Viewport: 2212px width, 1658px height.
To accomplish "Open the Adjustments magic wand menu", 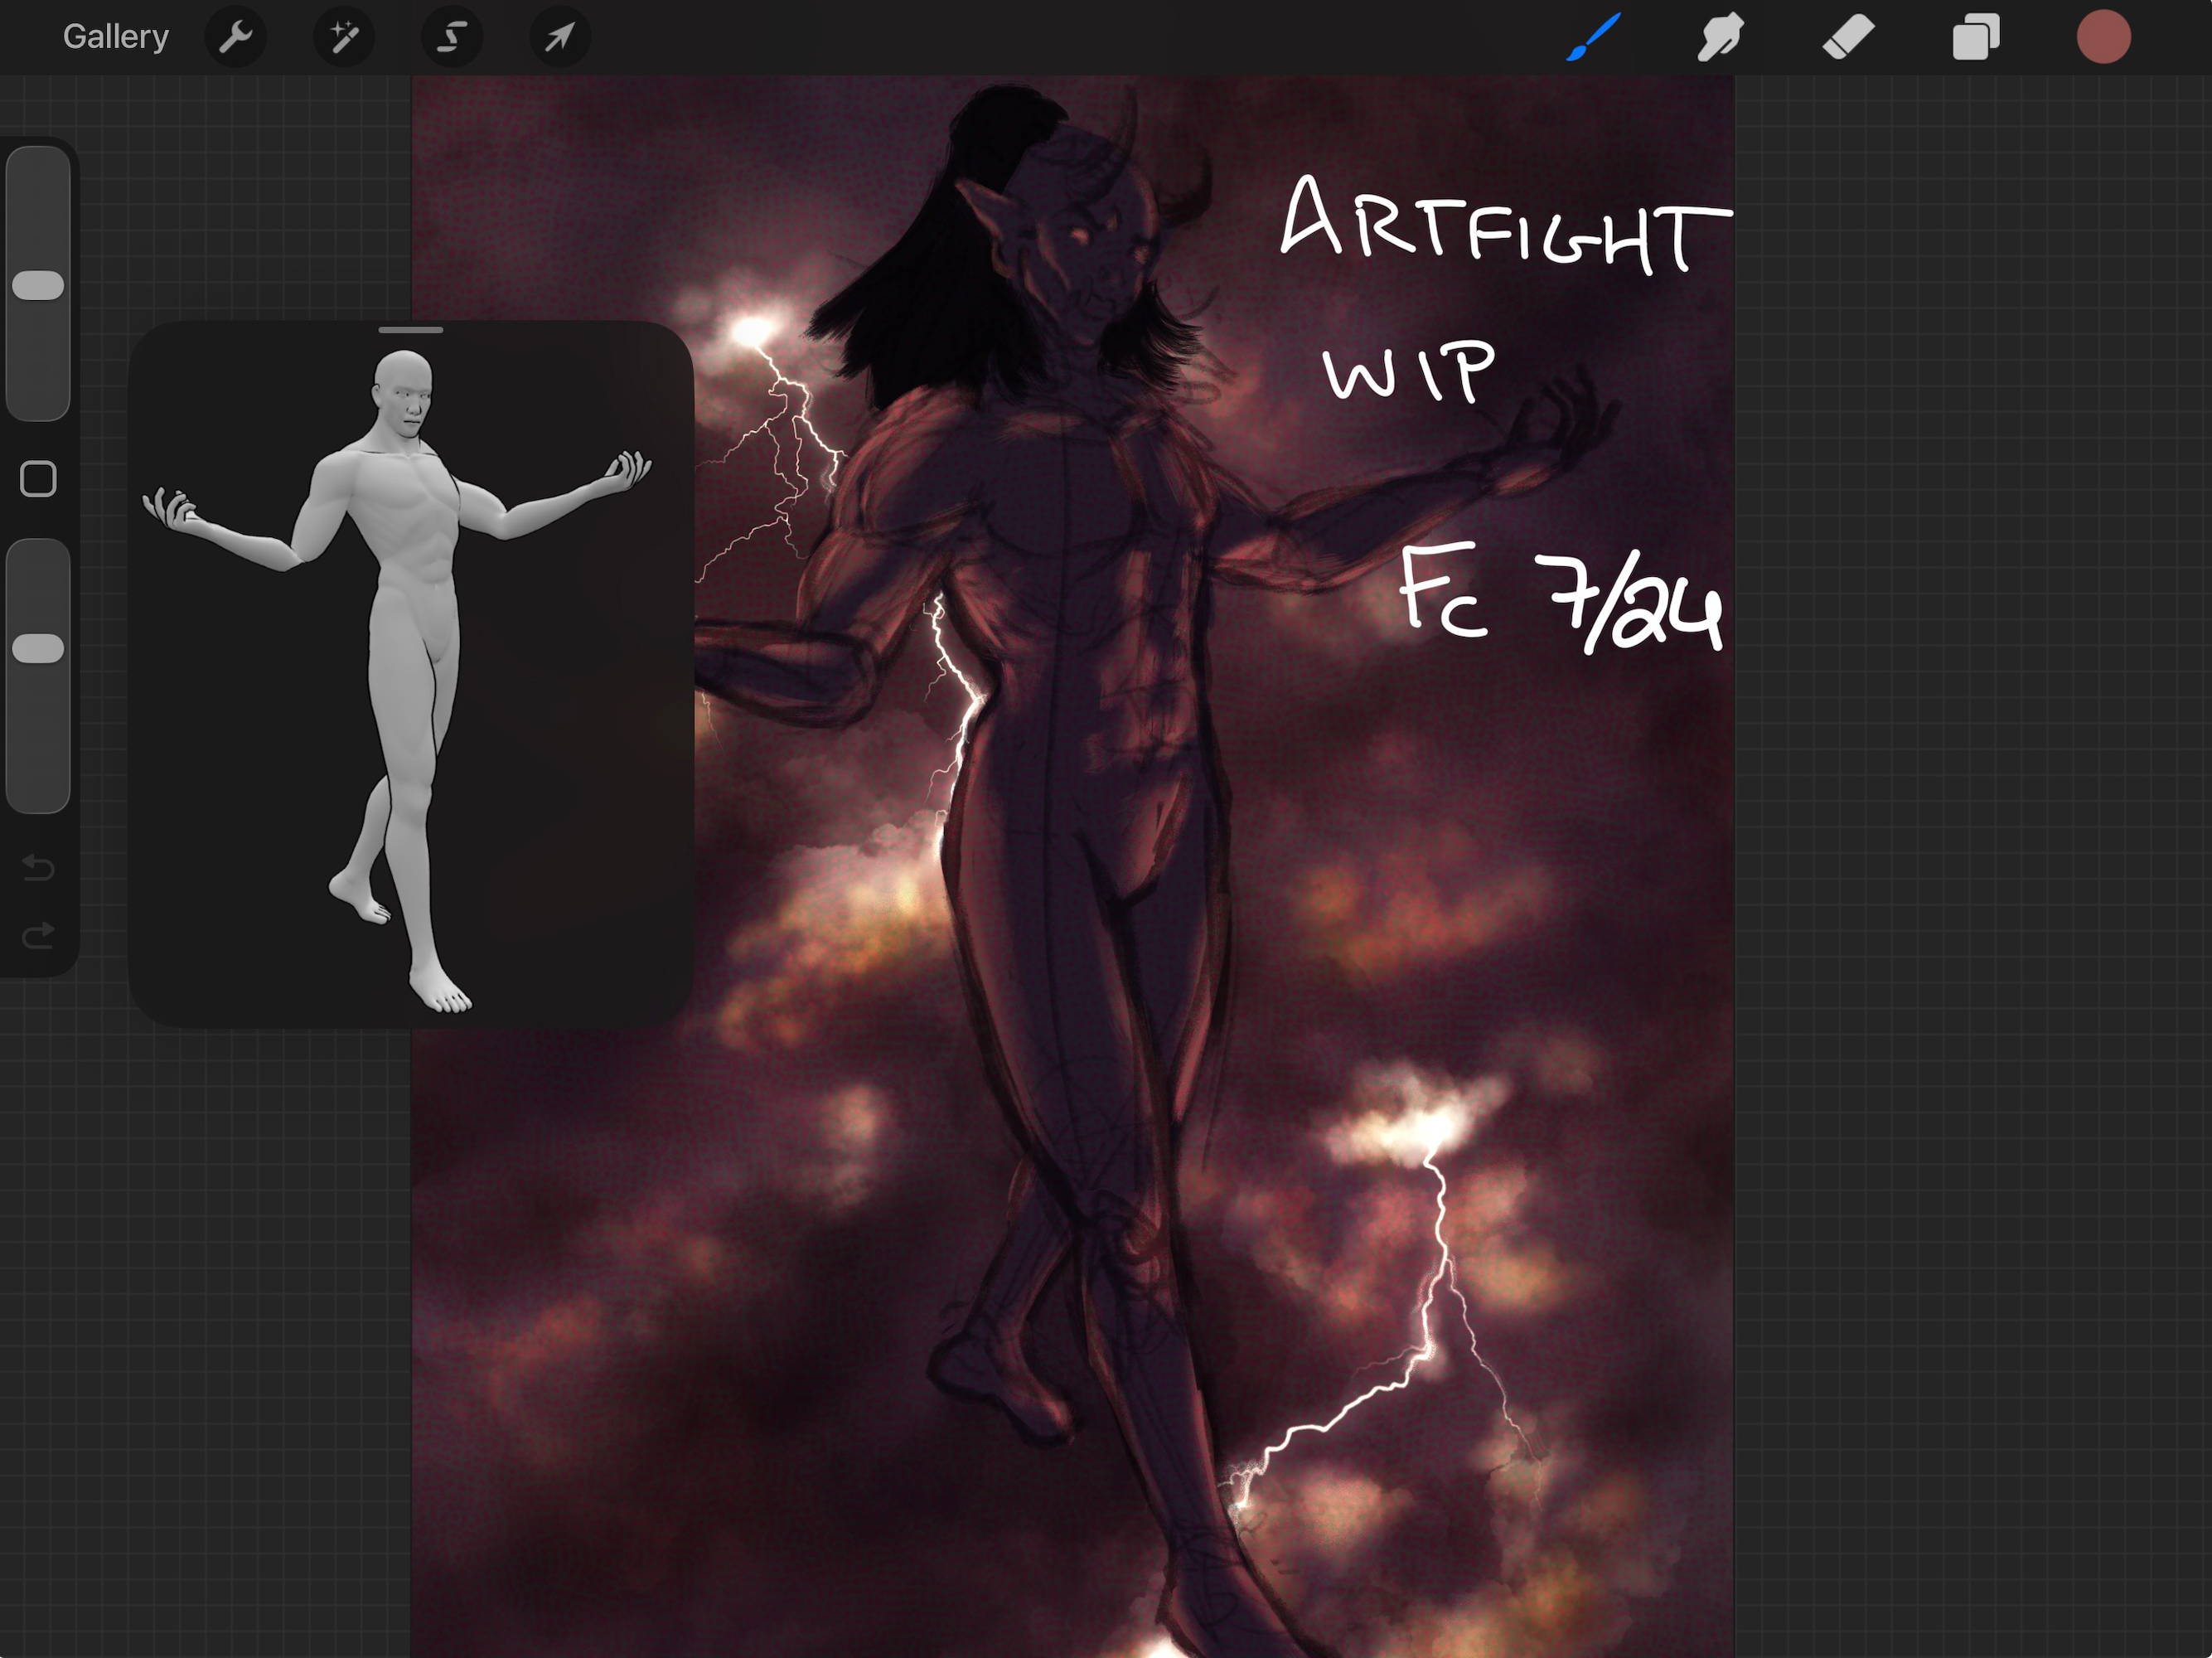I will tap(344, 37).
